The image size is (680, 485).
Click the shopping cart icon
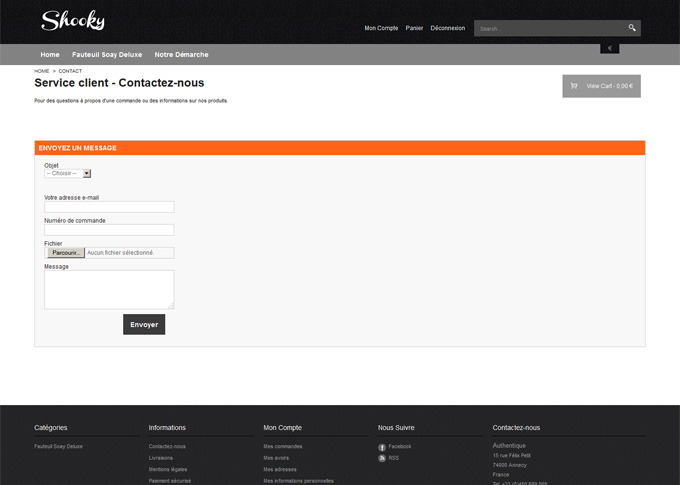pyautogui.click(x=574, y=86)
